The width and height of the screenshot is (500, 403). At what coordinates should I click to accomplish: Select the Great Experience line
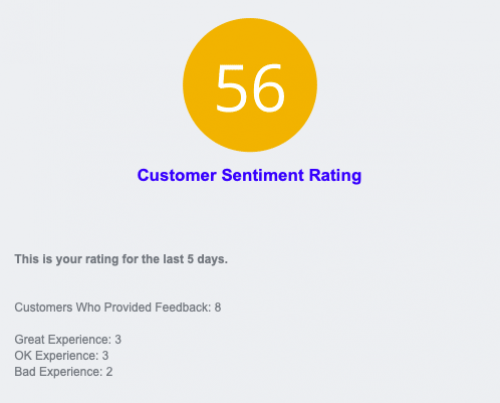pos(68,340)
